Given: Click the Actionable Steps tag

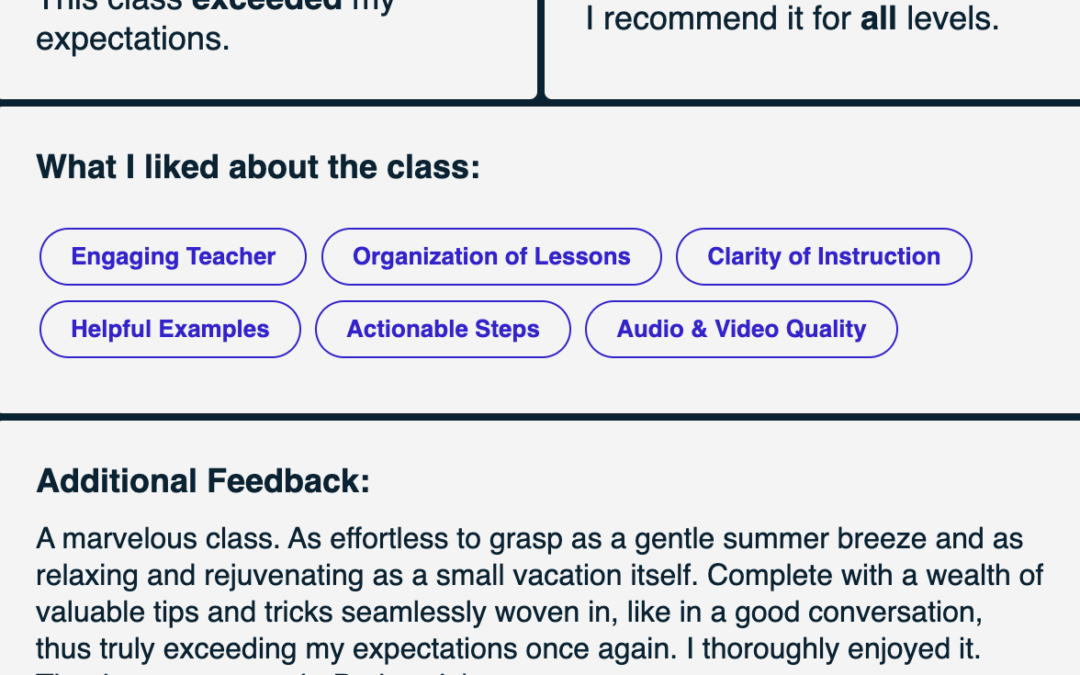Looking at the screenshot, I should point(443,329).
